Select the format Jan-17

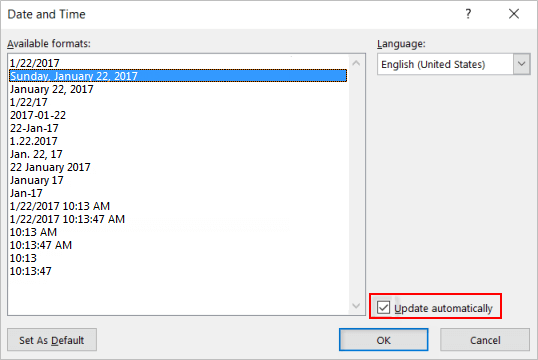pos(178,193)
